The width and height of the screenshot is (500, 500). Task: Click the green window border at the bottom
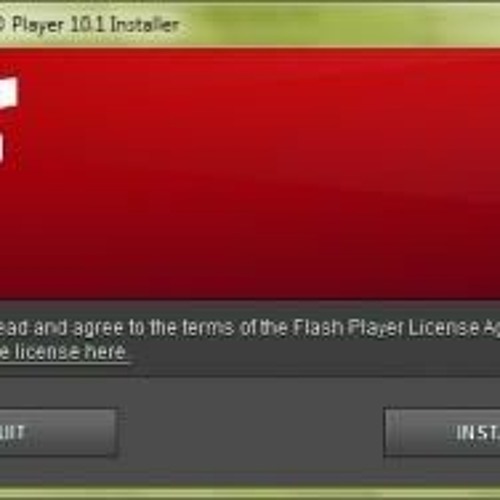pyautogui.click(x=250, y=493)
